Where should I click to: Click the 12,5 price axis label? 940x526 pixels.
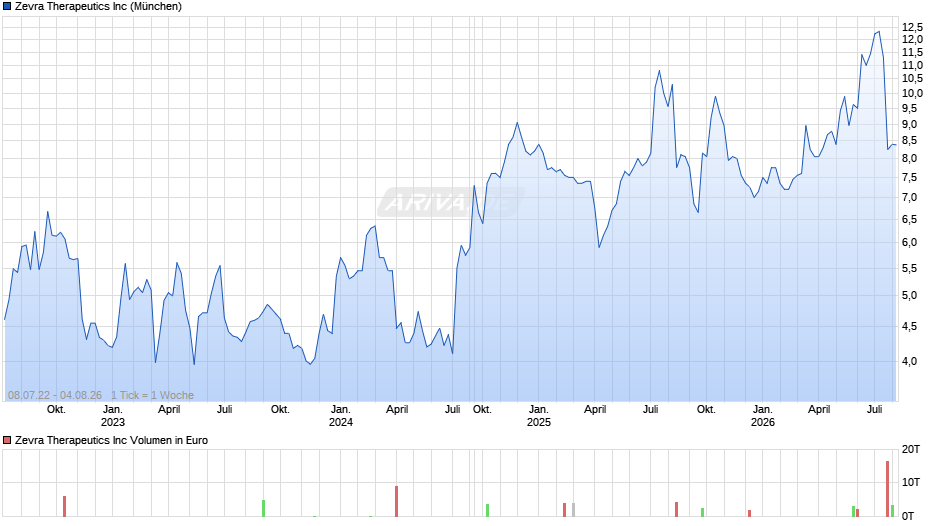pyautogui.click(x=912, y=27)
